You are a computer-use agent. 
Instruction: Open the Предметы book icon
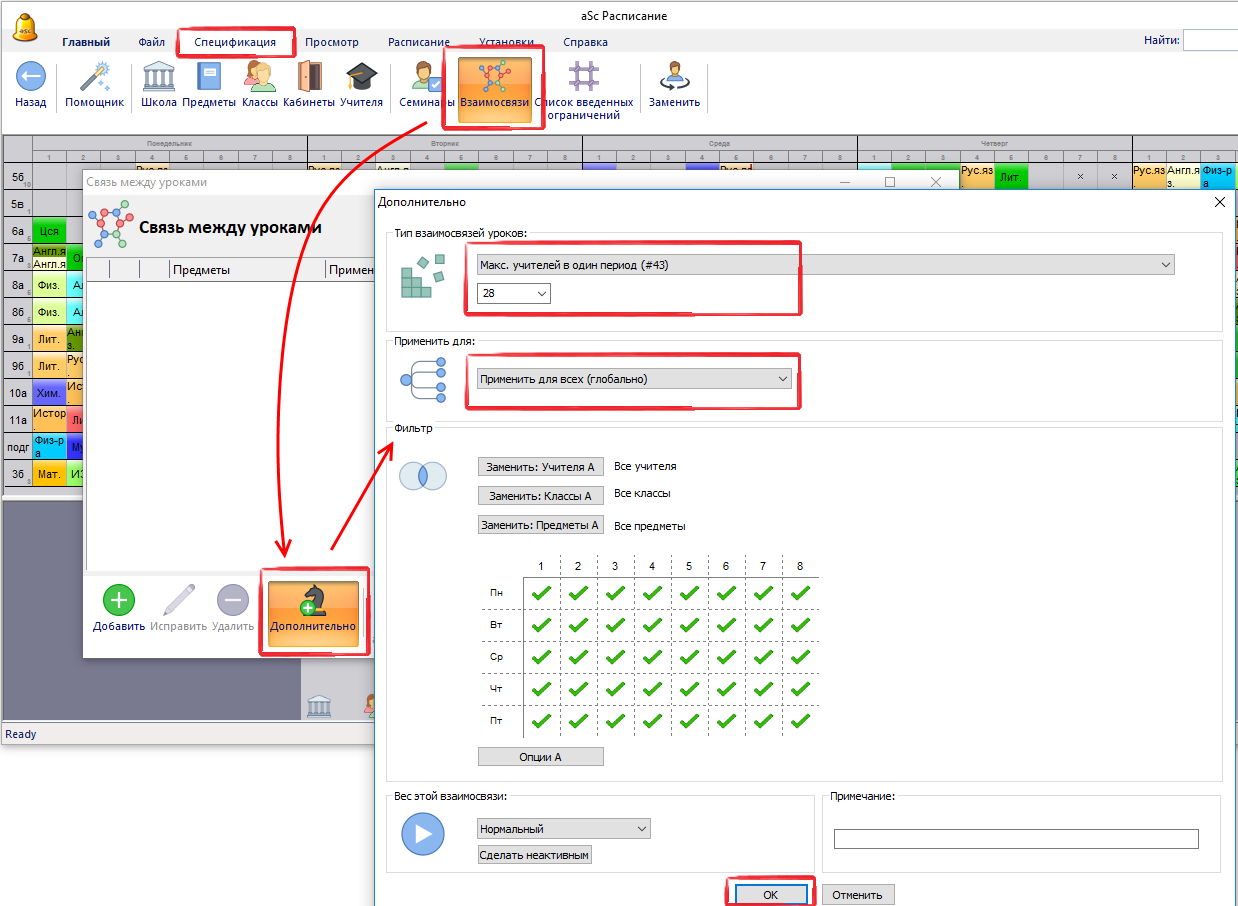click(x=209, y=78)
